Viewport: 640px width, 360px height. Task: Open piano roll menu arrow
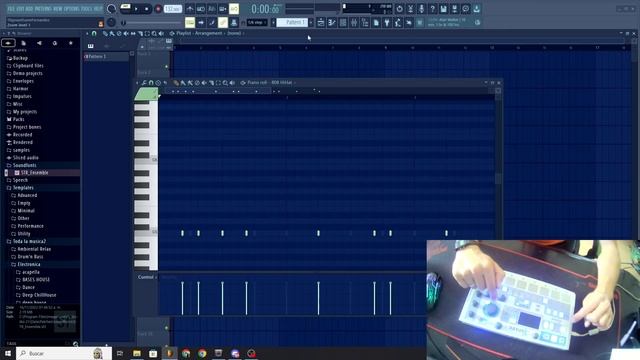(138, 83)
